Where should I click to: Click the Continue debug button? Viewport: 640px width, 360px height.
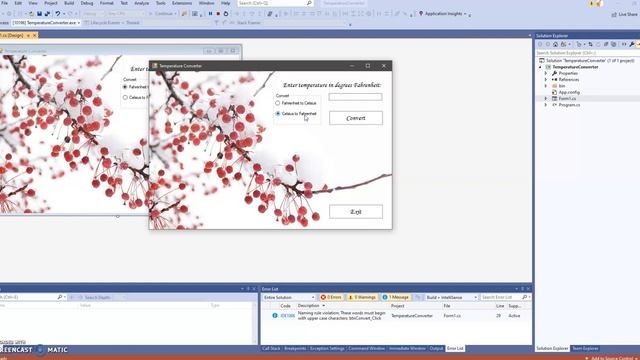tap(162, 13)
